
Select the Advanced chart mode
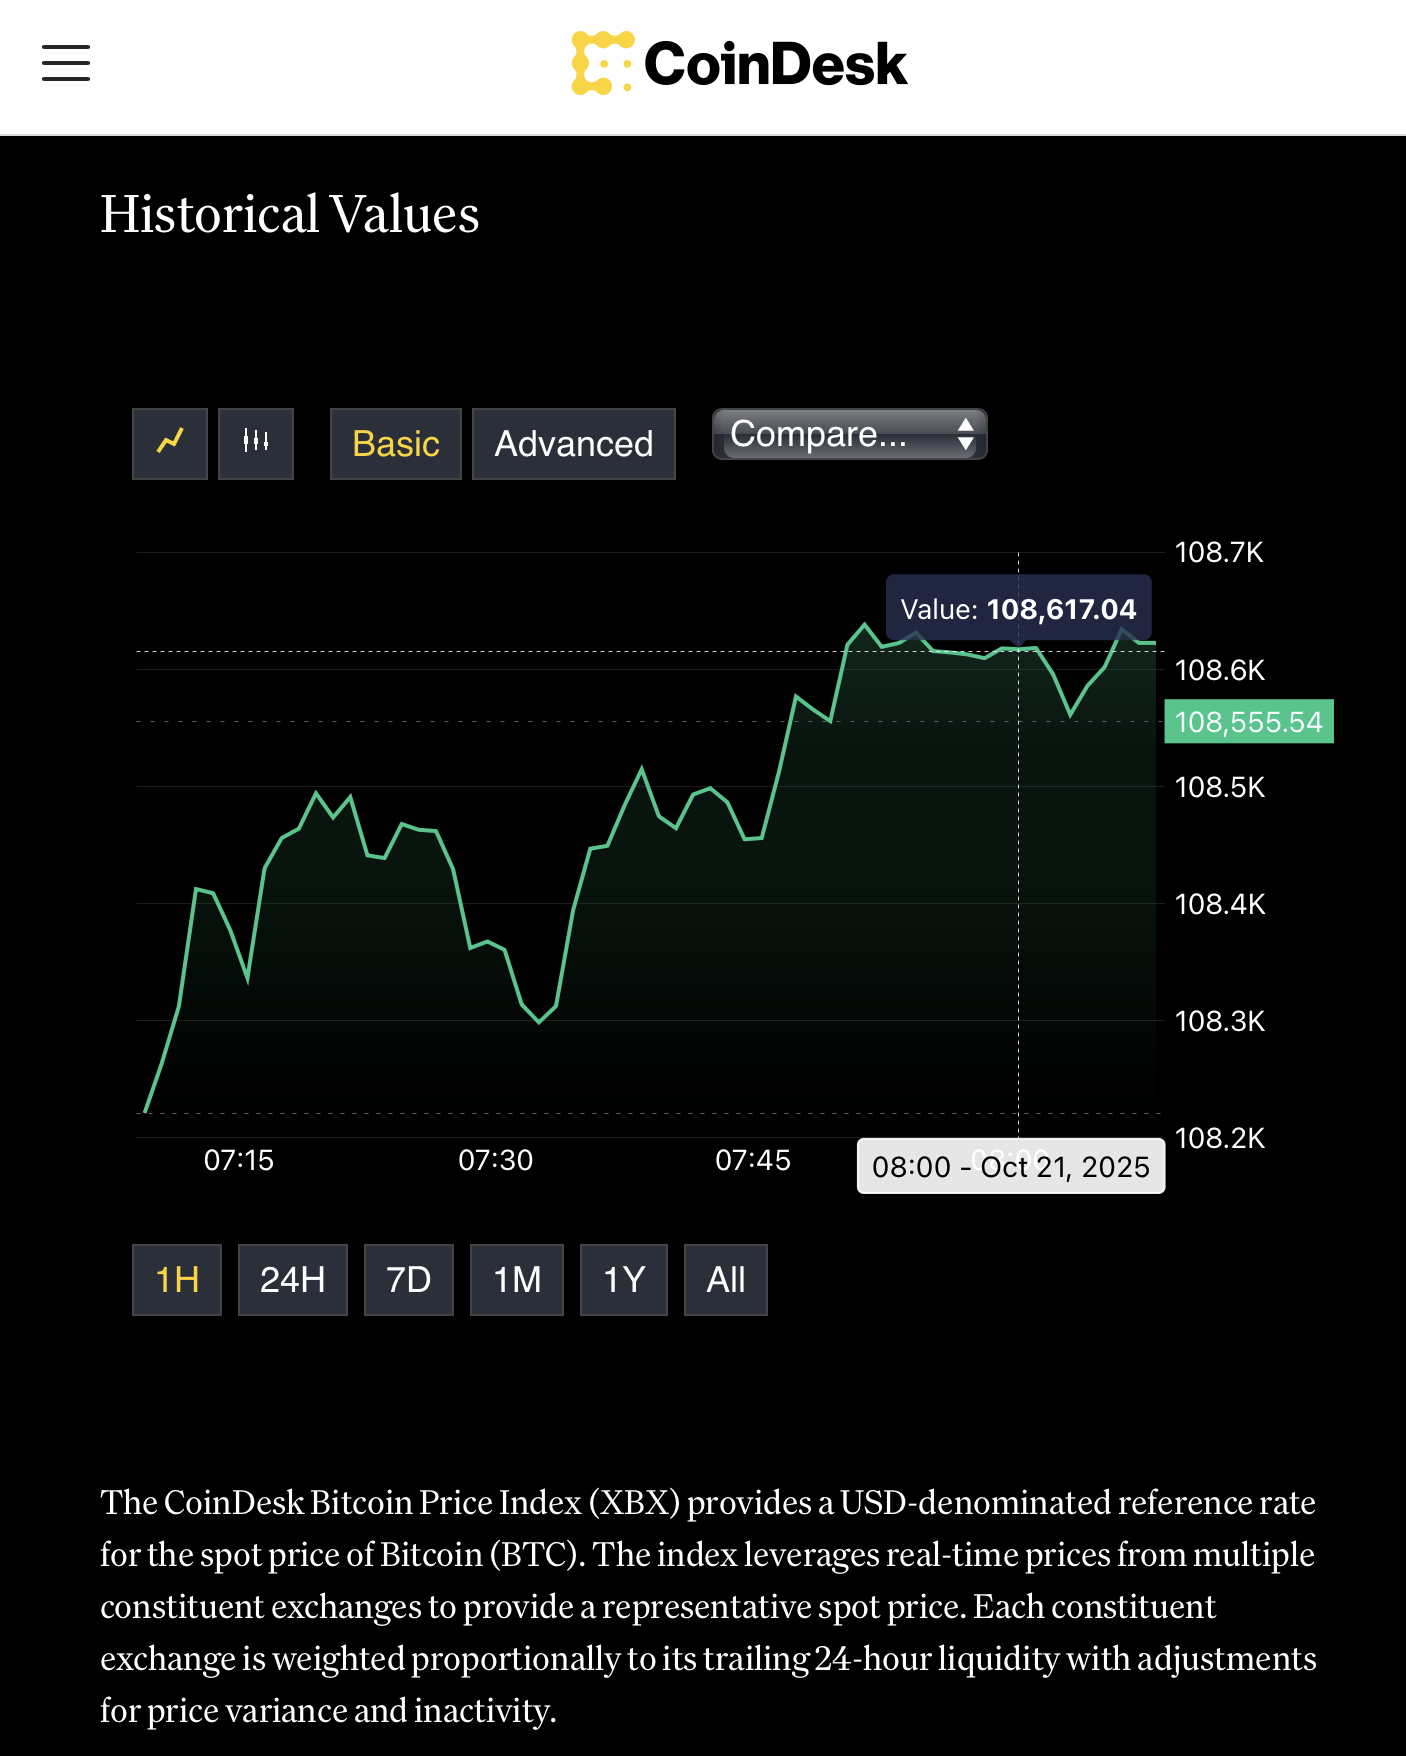(x=574, y=444)
